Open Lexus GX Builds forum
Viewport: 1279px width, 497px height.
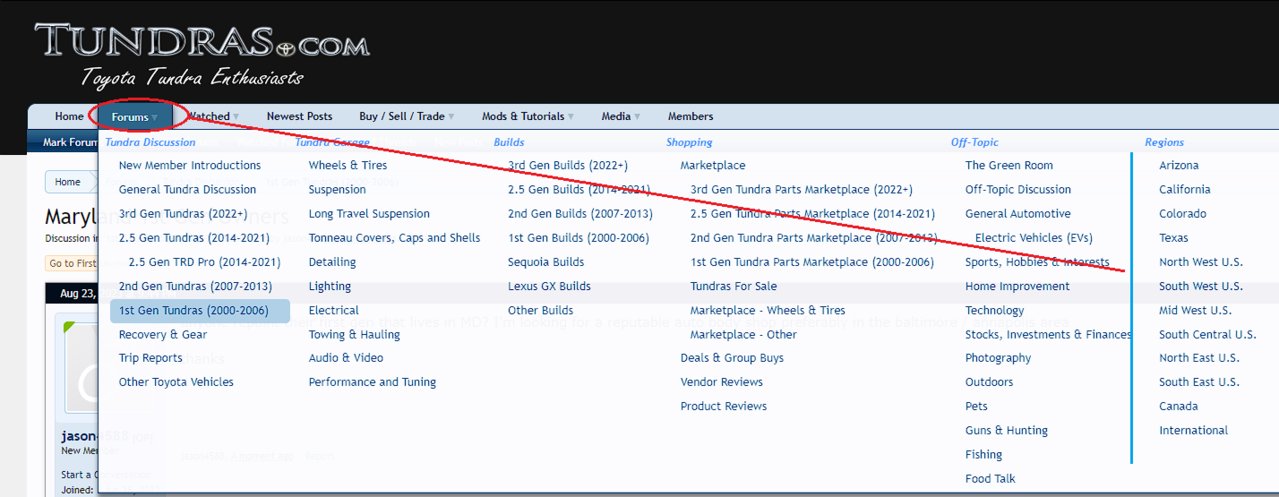[549, 286]
